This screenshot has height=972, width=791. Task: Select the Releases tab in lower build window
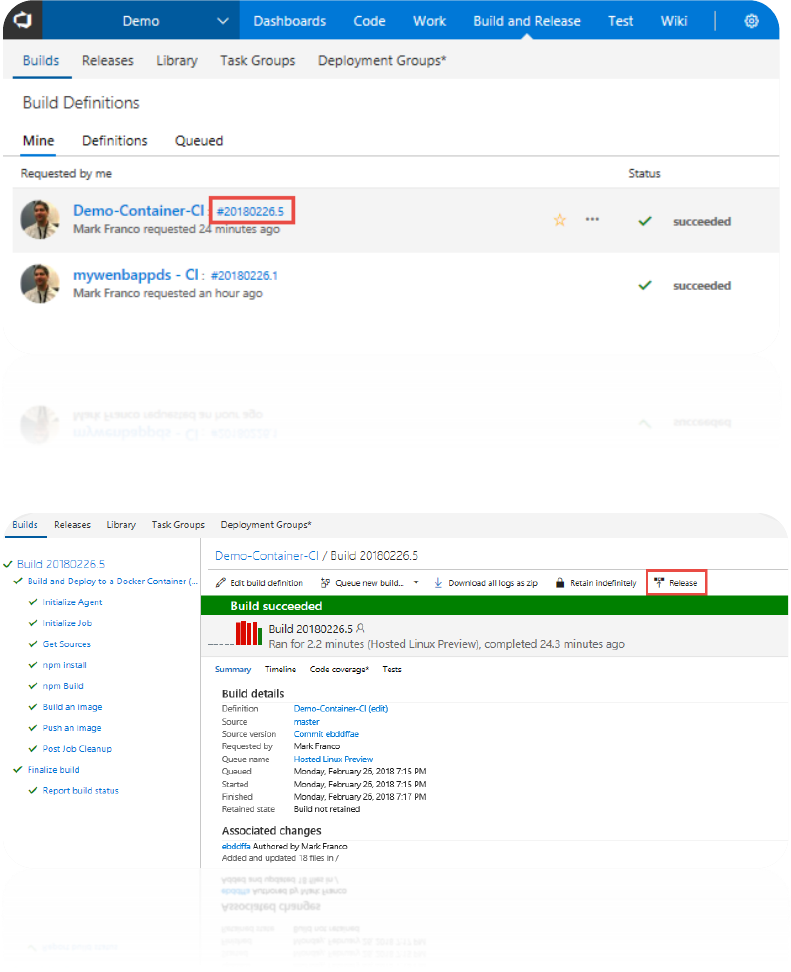[x=72, y=524]
